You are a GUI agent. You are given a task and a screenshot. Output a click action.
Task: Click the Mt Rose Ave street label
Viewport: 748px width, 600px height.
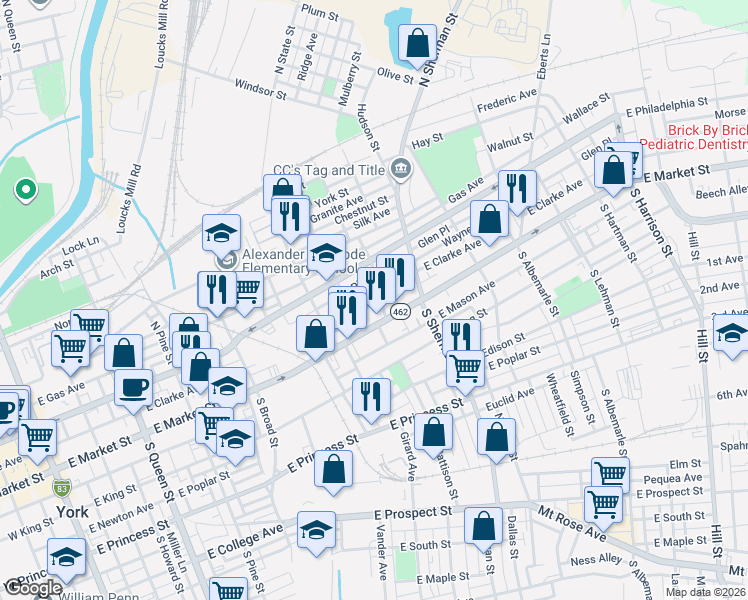[572, 525]
